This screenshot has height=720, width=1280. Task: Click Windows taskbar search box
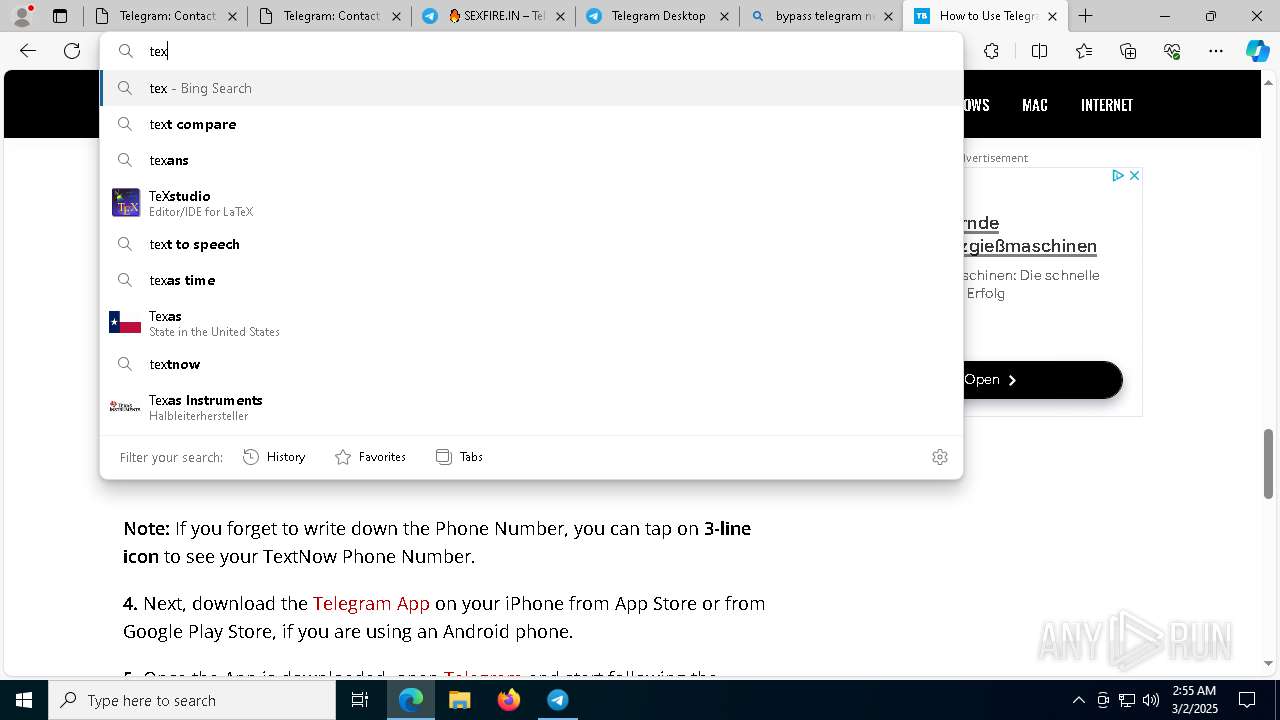point(192,700)
